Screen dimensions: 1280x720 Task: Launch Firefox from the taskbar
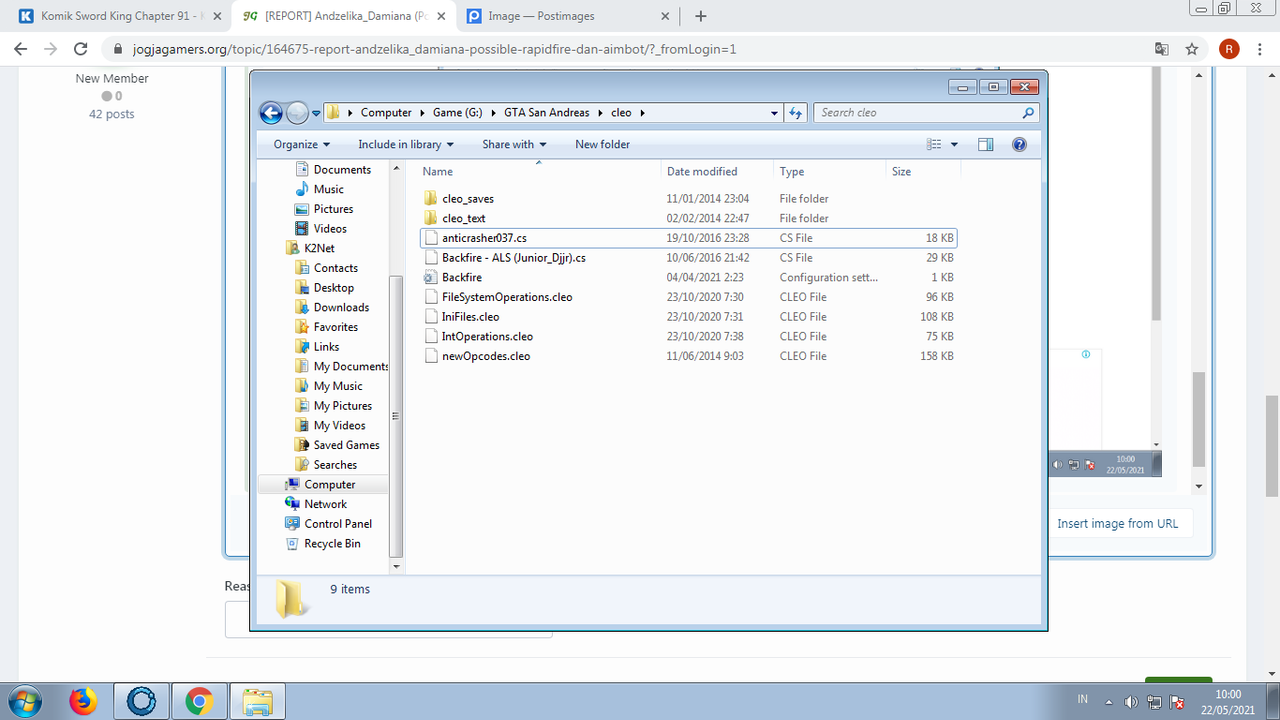(83, 702)
